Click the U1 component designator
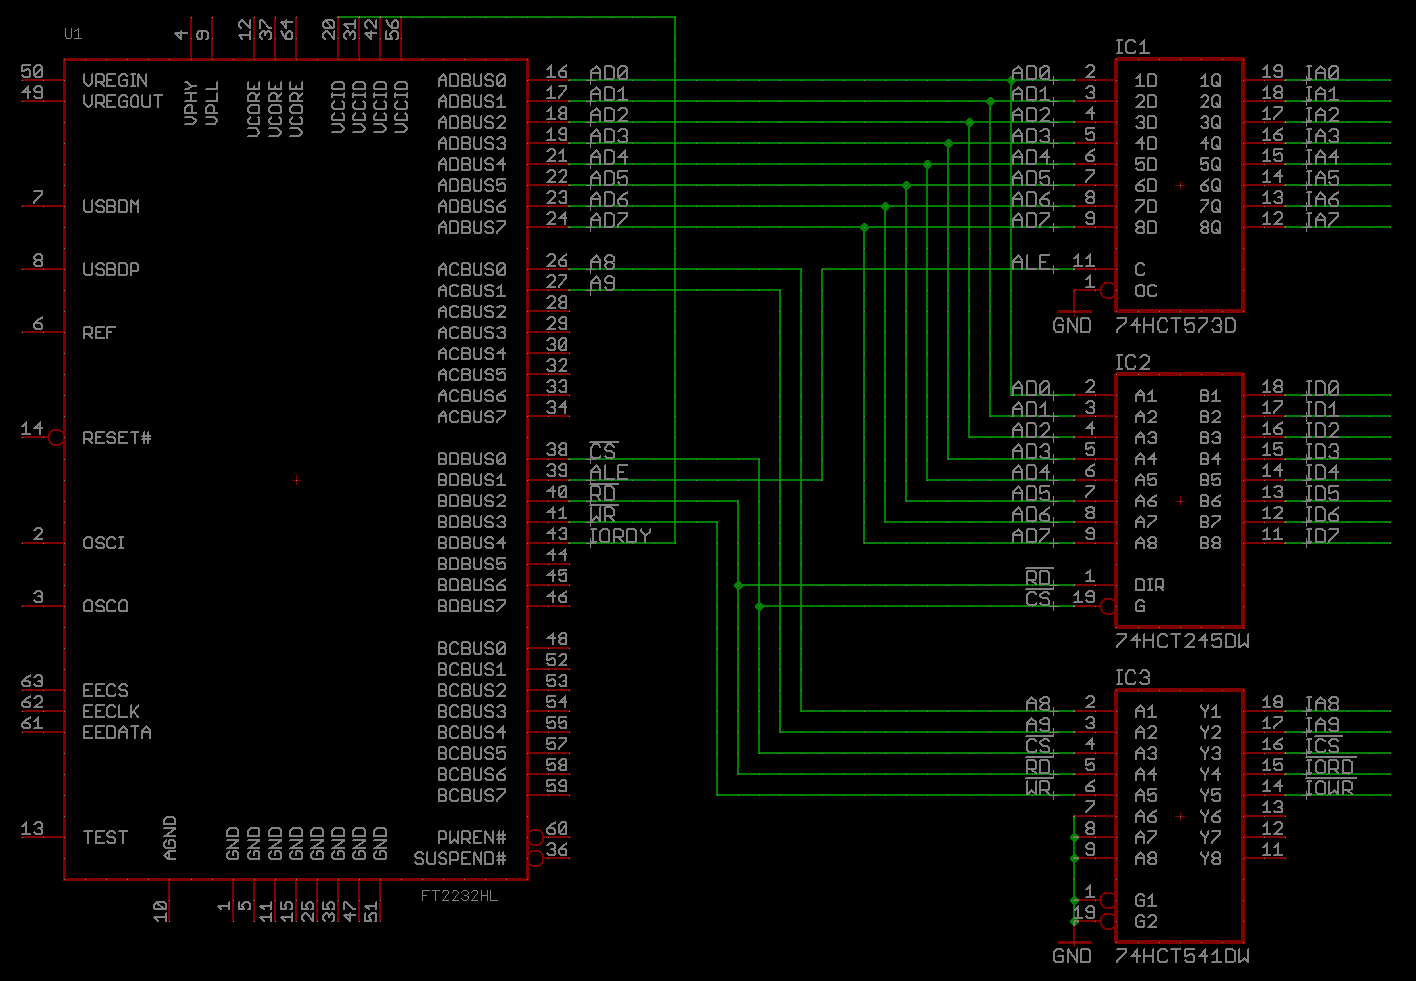The width and height of the screenshot is (1416, 981). click(x=73, y=34)
